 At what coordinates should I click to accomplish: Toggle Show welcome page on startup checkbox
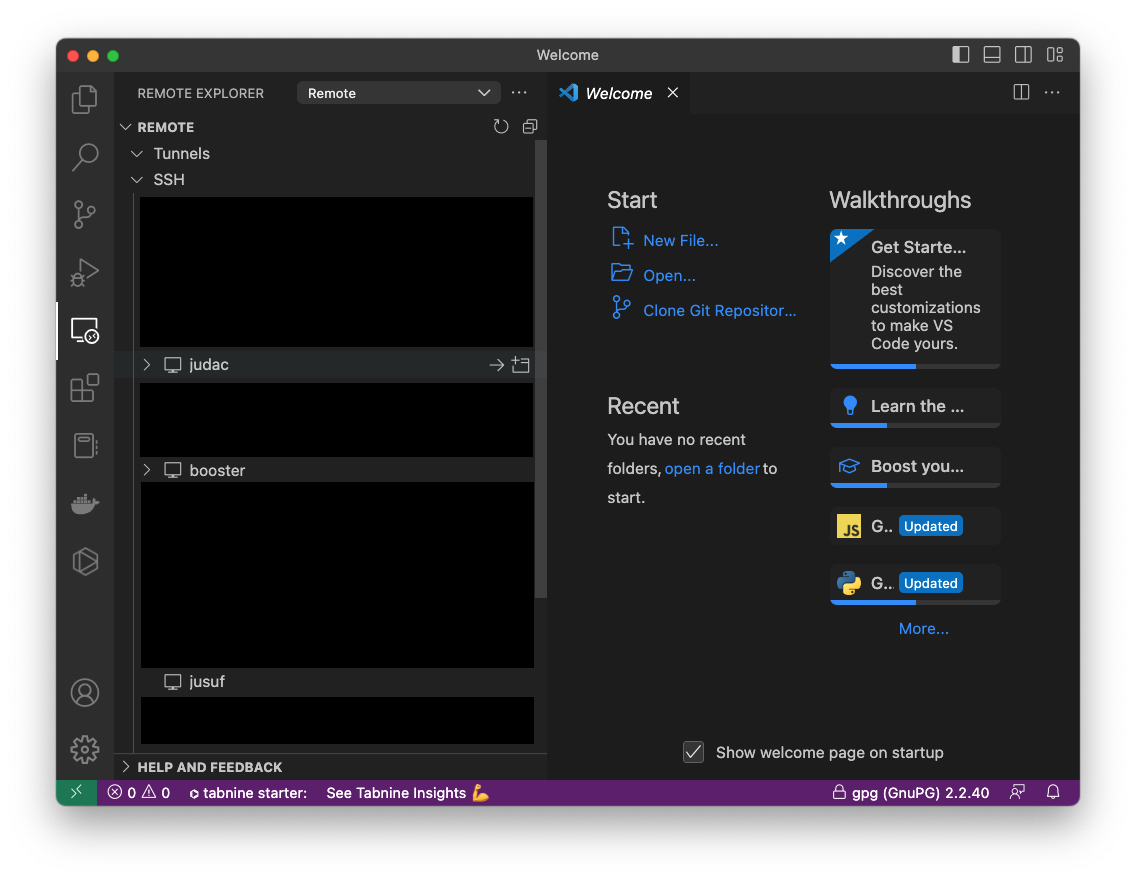pyautogui.click(x=693, y=752)
